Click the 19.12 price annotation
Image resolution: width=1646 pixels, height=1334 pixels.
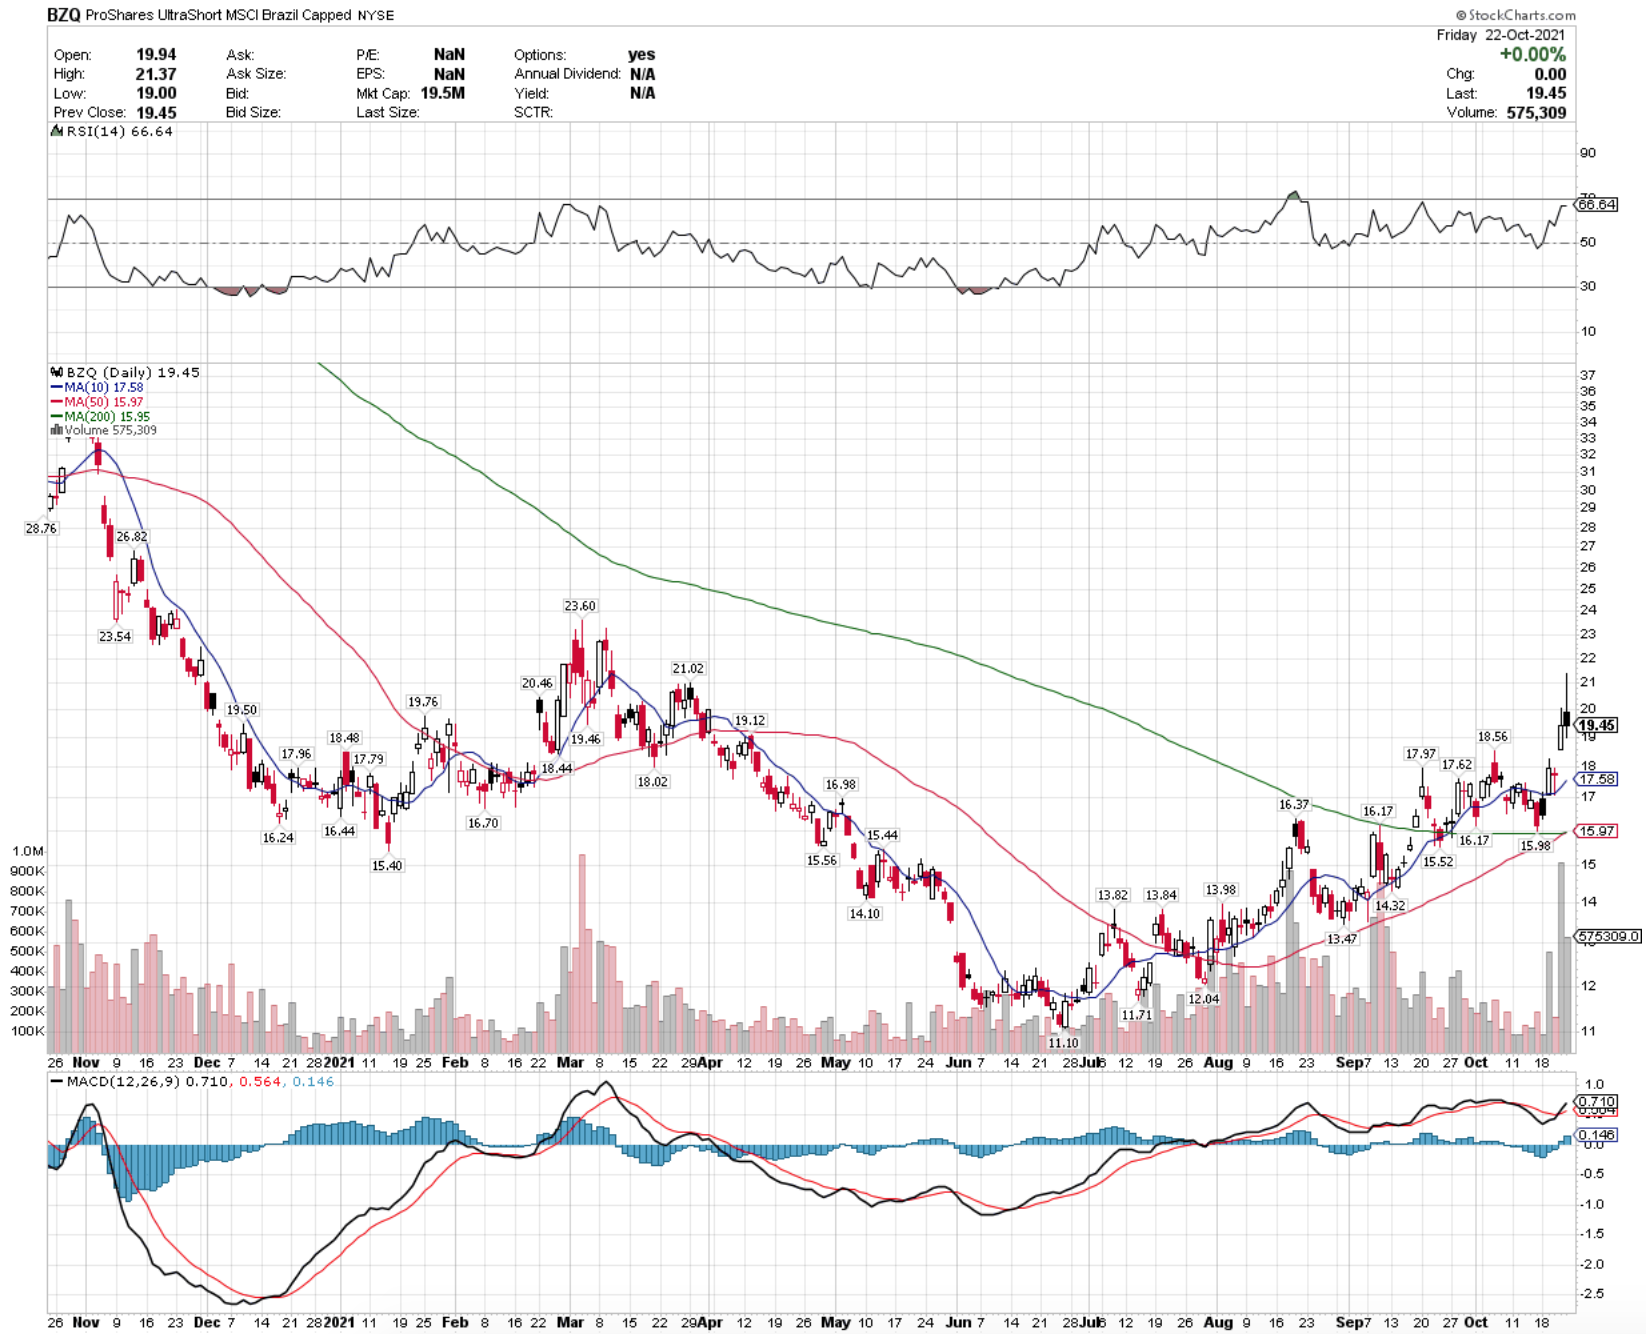(x=750, y=721)
